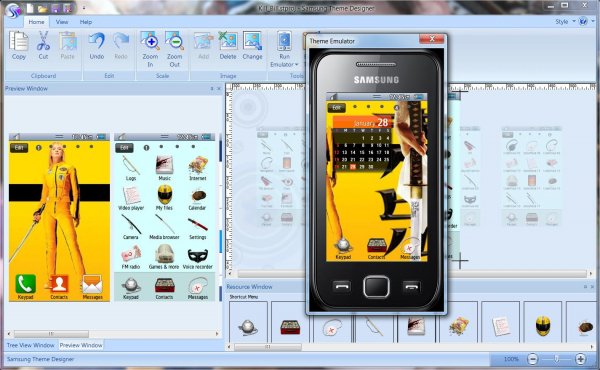Image resolution: width=600 pixels, height=370 pixels.
Task: Tap Contacts icon on emulator screen
Action: (376, 248)
